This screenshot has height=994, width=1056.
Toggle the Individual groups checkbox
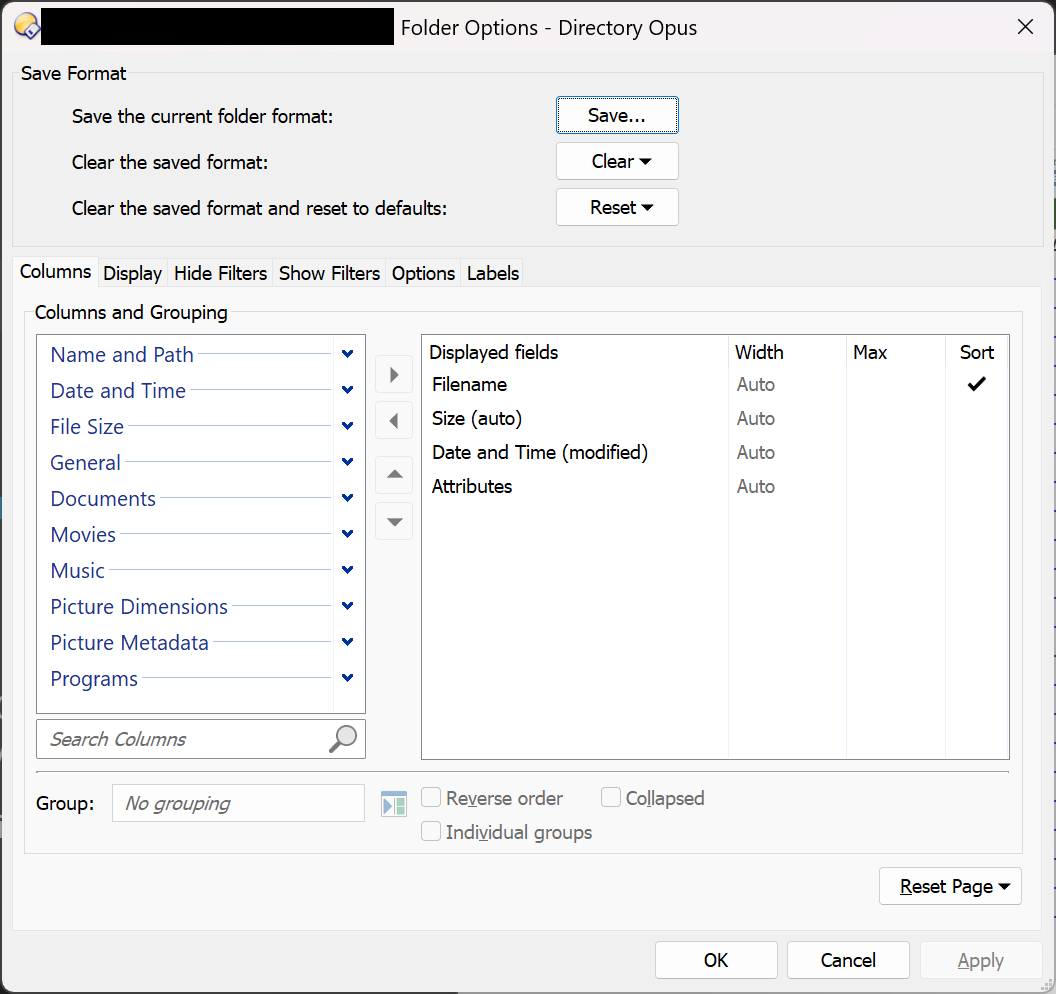(431, 832)
